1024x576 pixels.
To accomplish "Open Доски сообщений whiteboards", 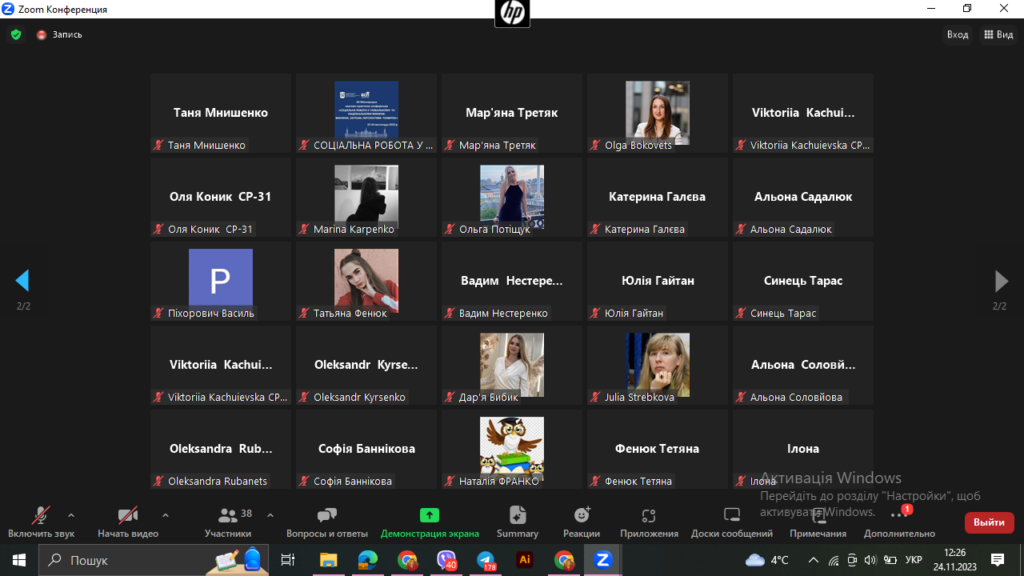I will 731,516.
